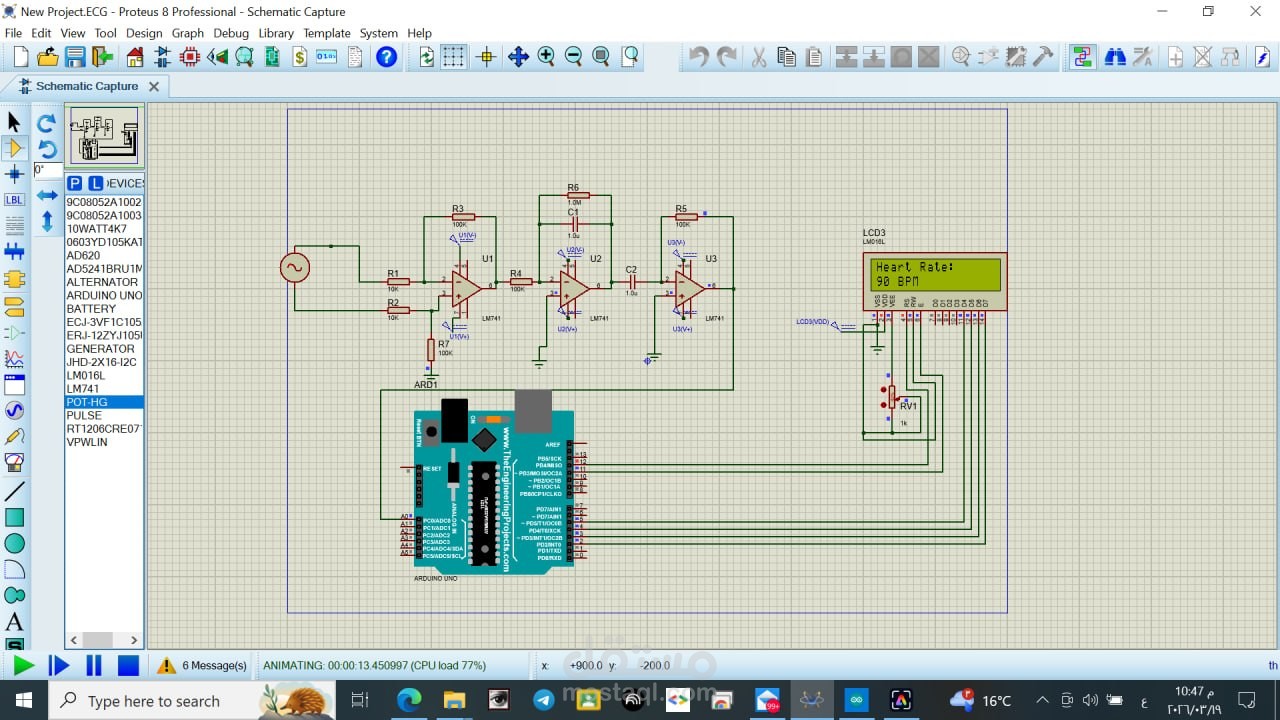Rotate anti-clockwise using the lower rotation arrow
This screenshot has height=720, width=1280.
click(x=47, y=149)
